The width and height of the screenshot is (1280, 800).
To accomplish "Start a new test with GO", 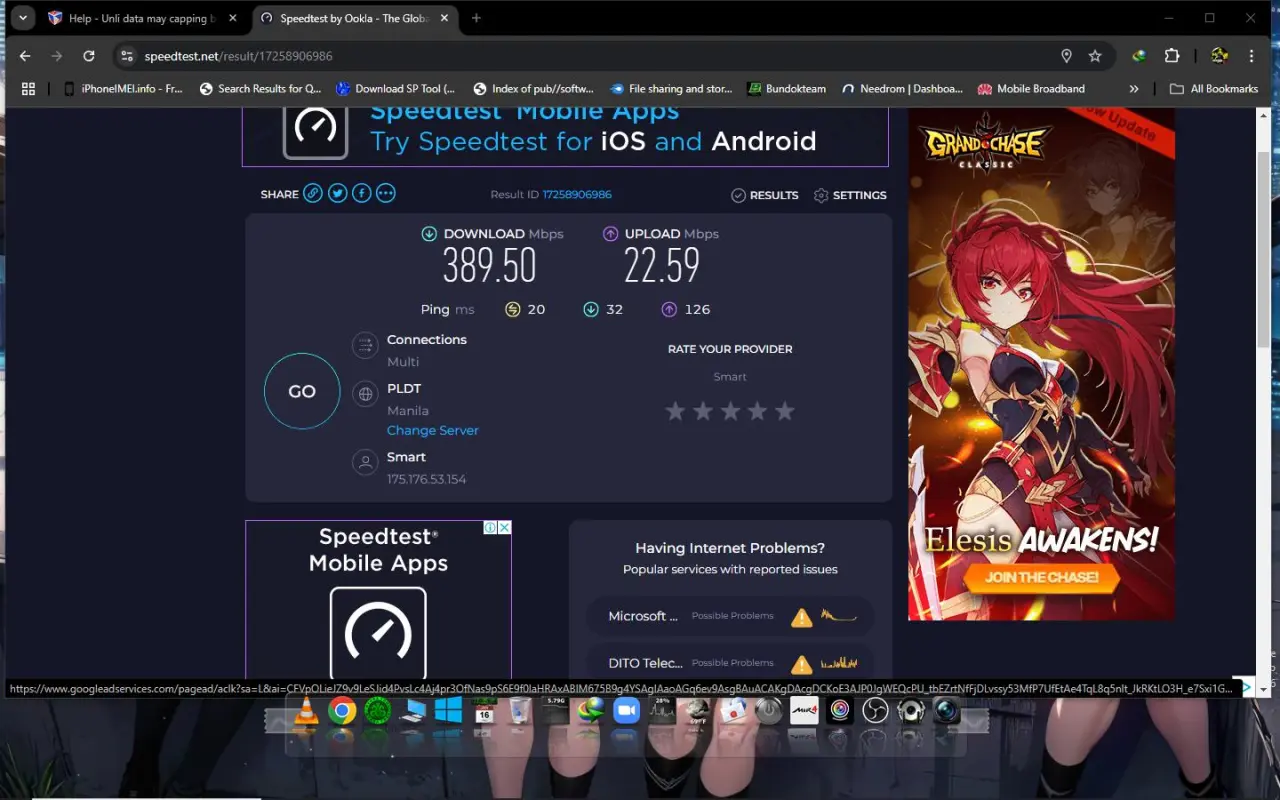I will [302, 391].
